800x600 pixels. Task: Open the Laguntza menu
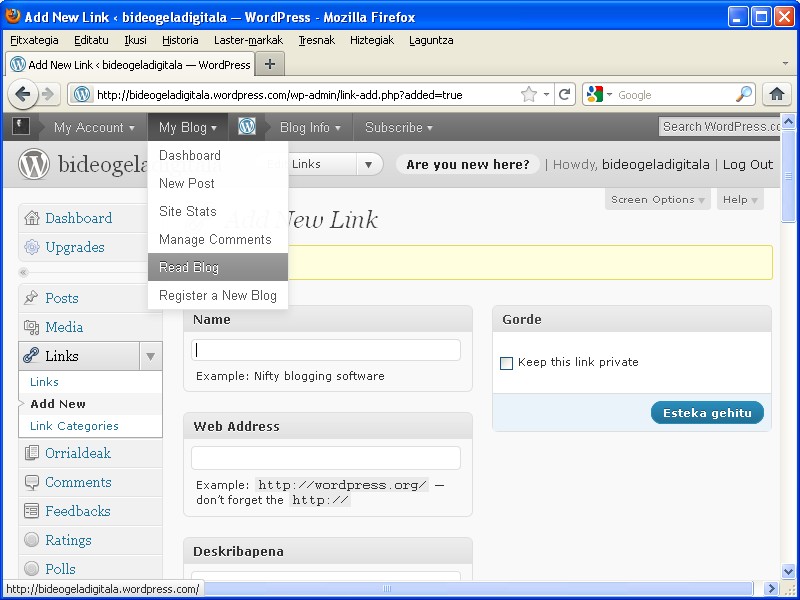431,40
